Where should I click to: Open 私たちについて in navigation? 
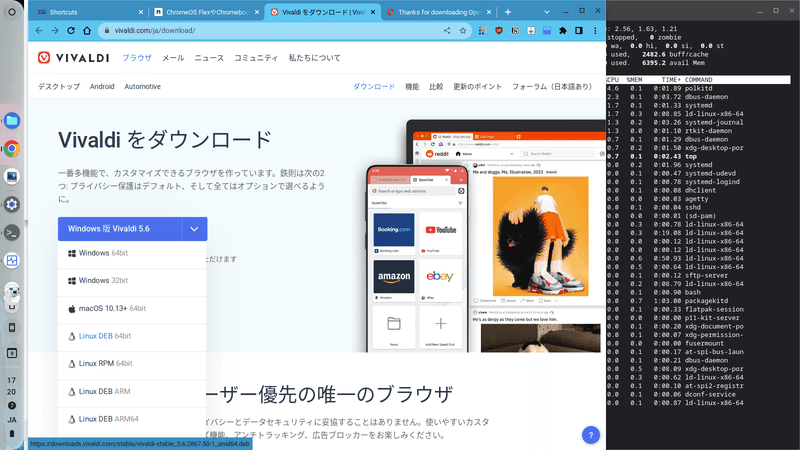(x=314, y=58)
